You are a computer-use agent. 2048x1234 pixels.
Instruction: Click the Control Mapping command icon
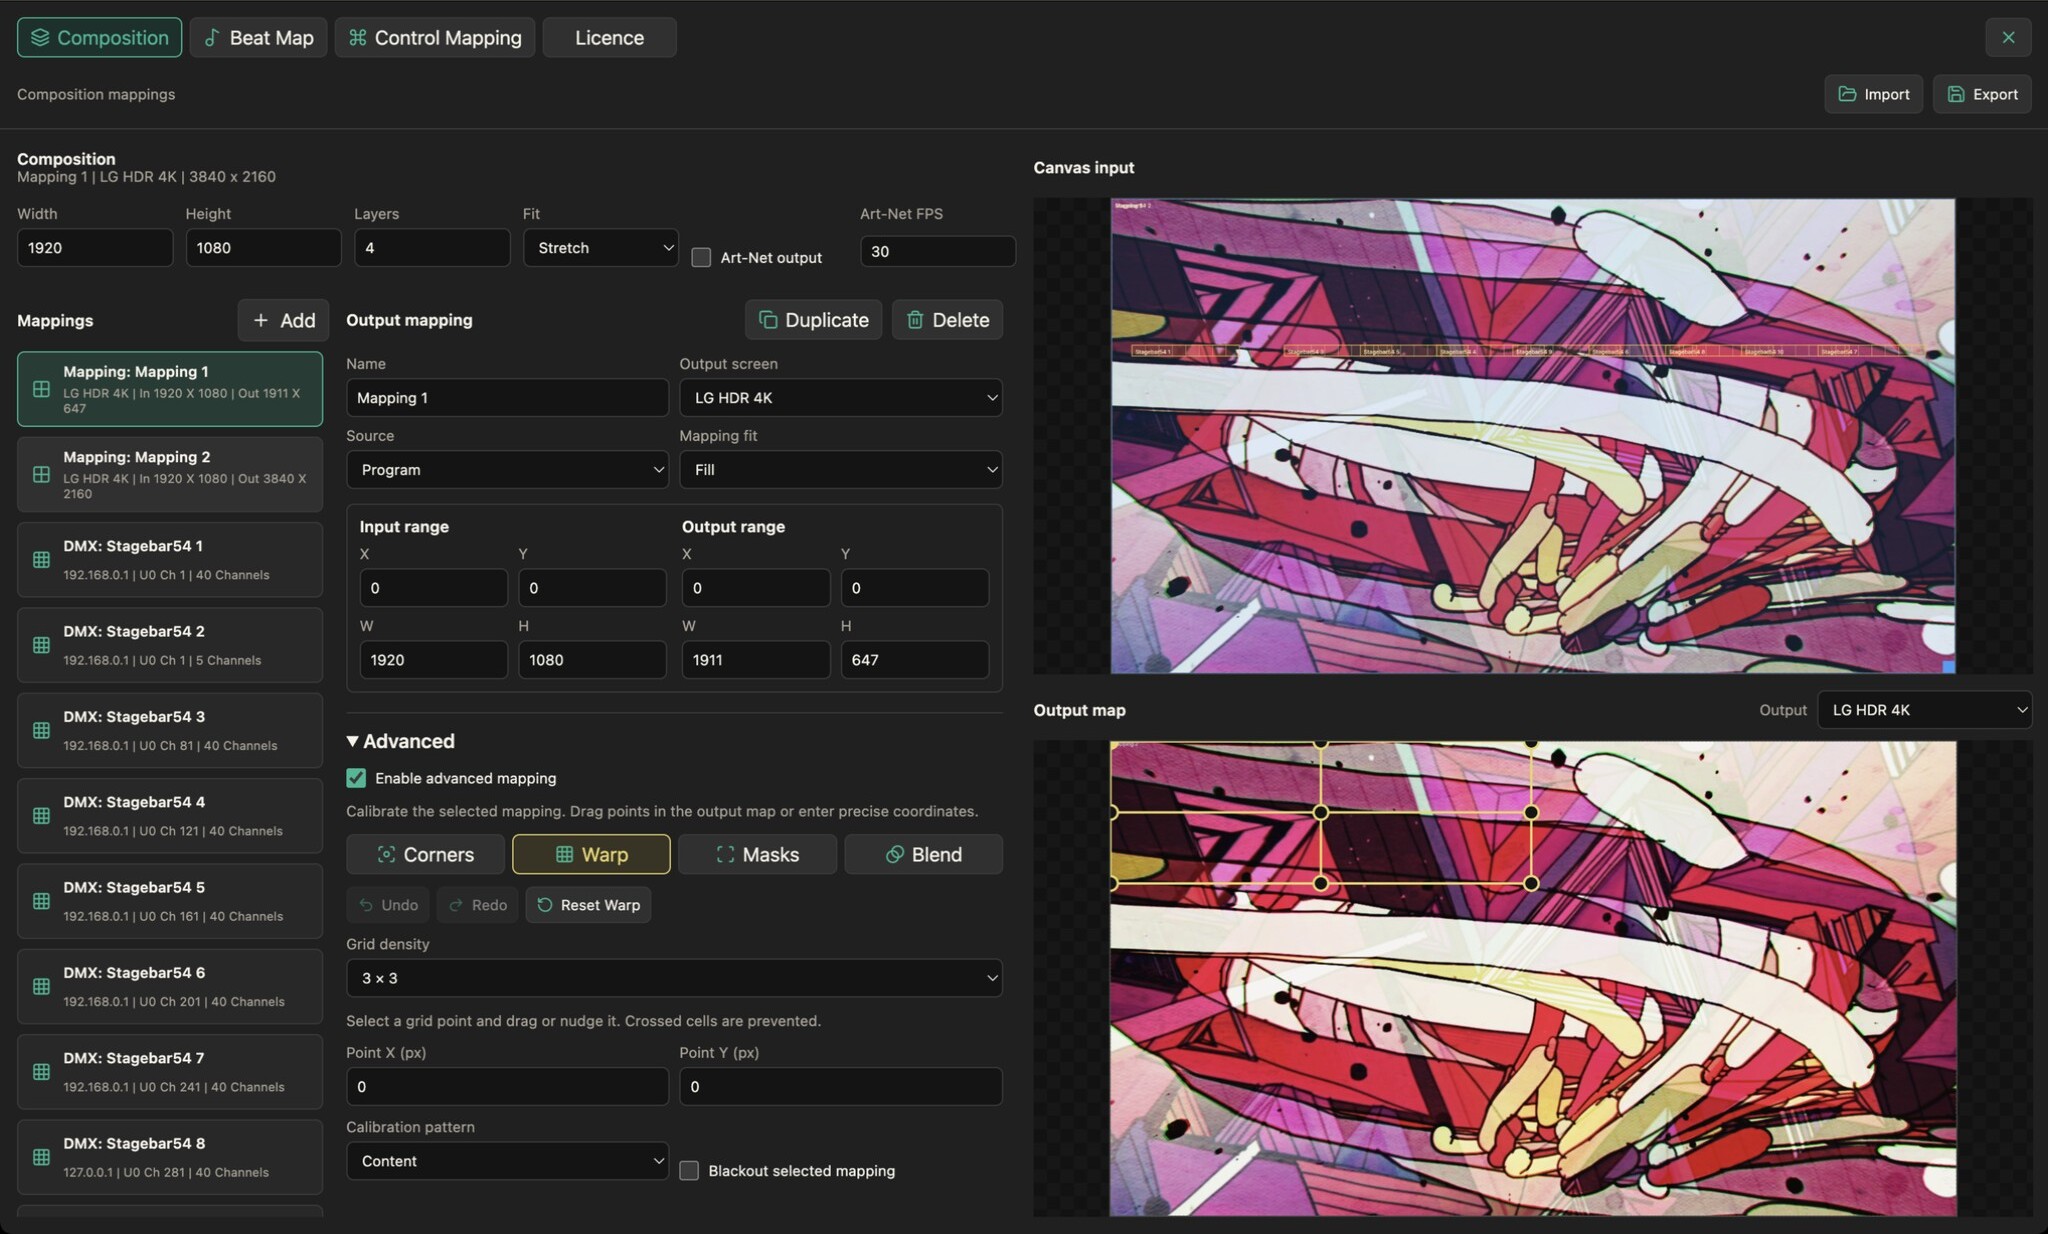[x=357, y=37]
